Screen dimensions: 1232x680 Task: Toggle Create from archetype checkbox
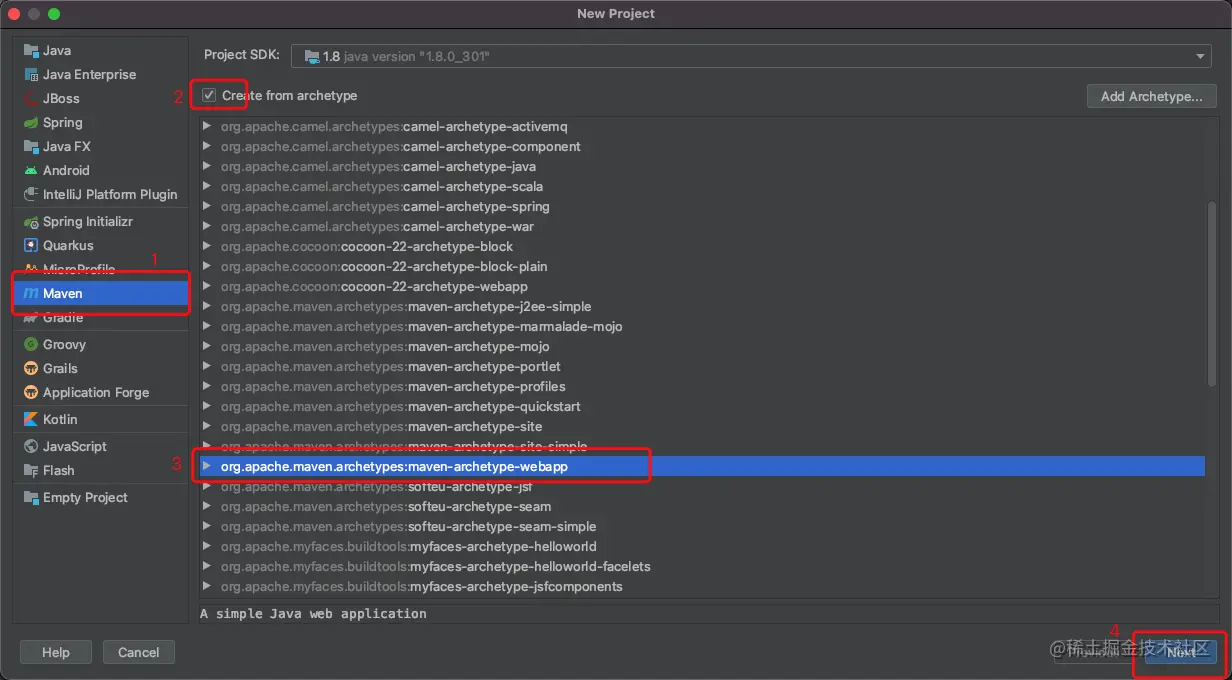(x=209, y=95)
